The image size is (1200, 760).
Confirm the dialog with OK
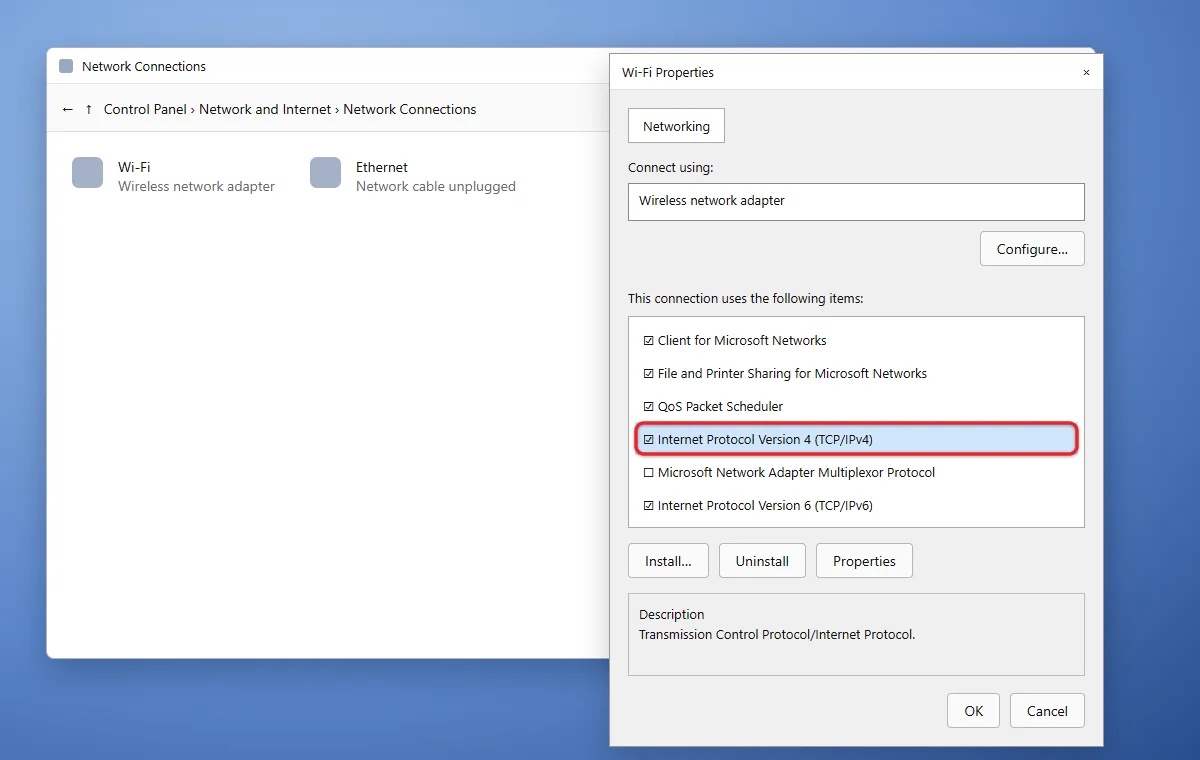click(974, 711)
